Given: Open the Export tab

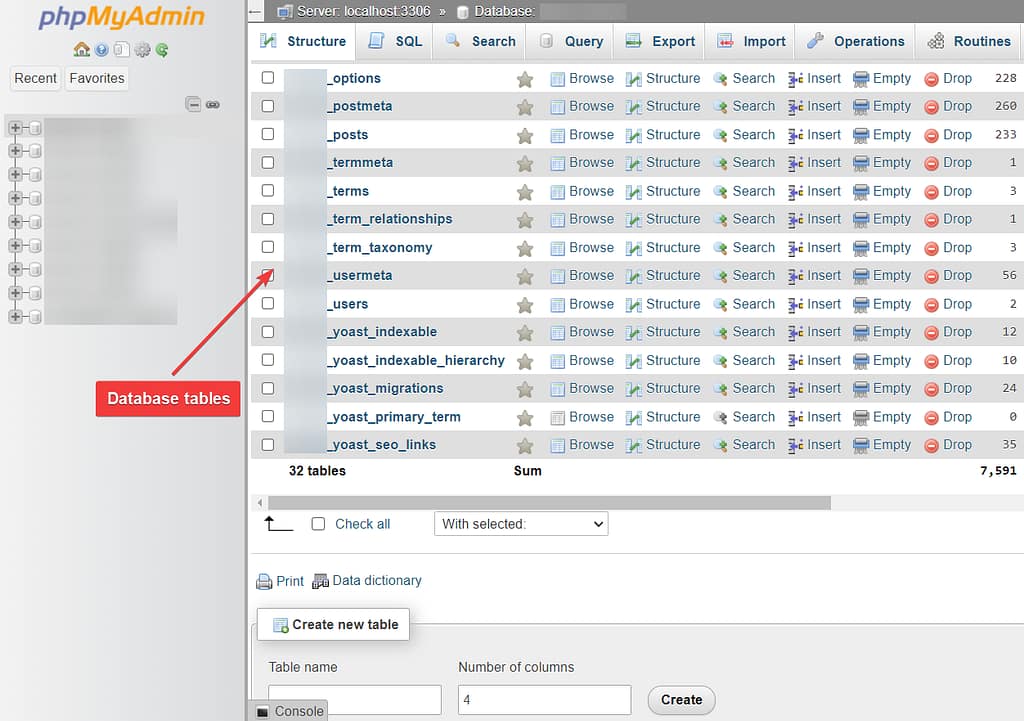Looking at the screenshot, I should [660, 41].
